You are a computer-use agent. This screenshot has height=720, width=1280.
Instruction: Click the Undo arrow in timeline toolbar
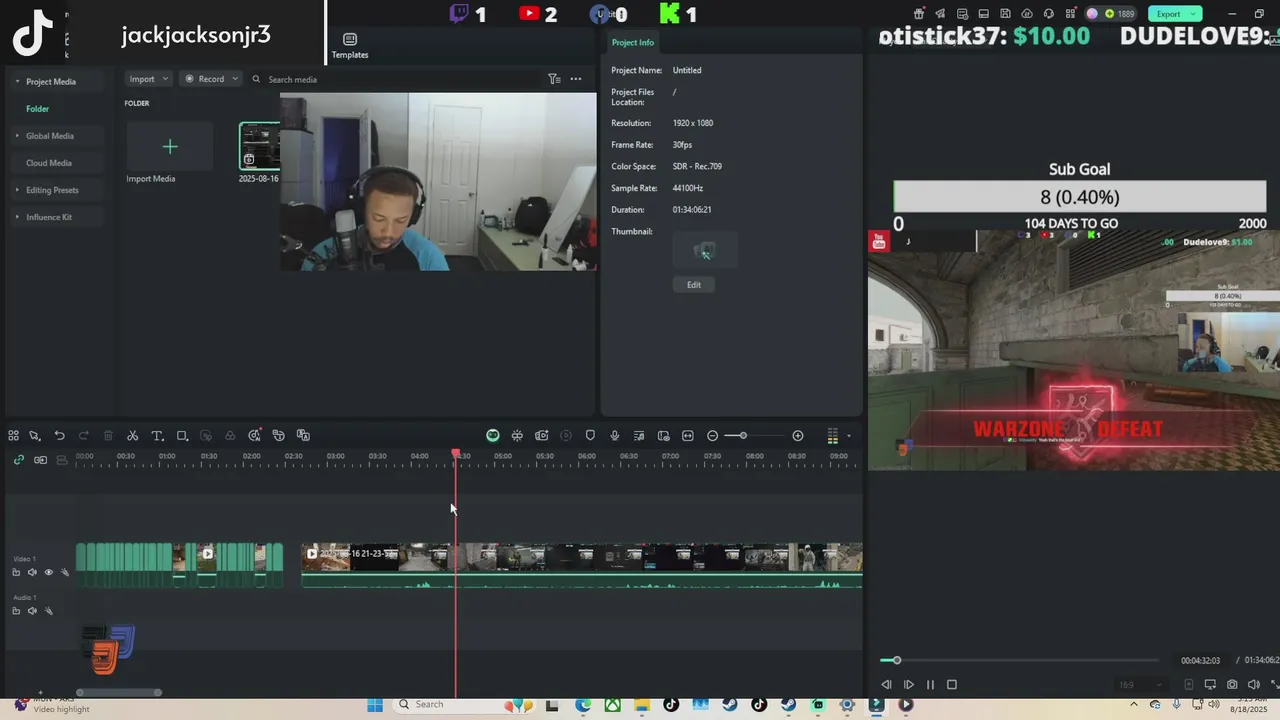(59, 436)
